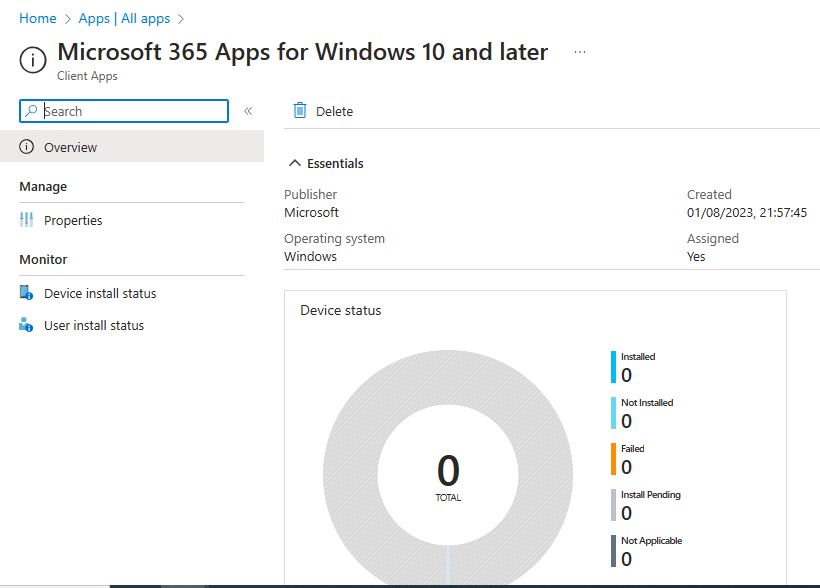
Task: Open the Overview menu item
Action: [x=70, y=147]
